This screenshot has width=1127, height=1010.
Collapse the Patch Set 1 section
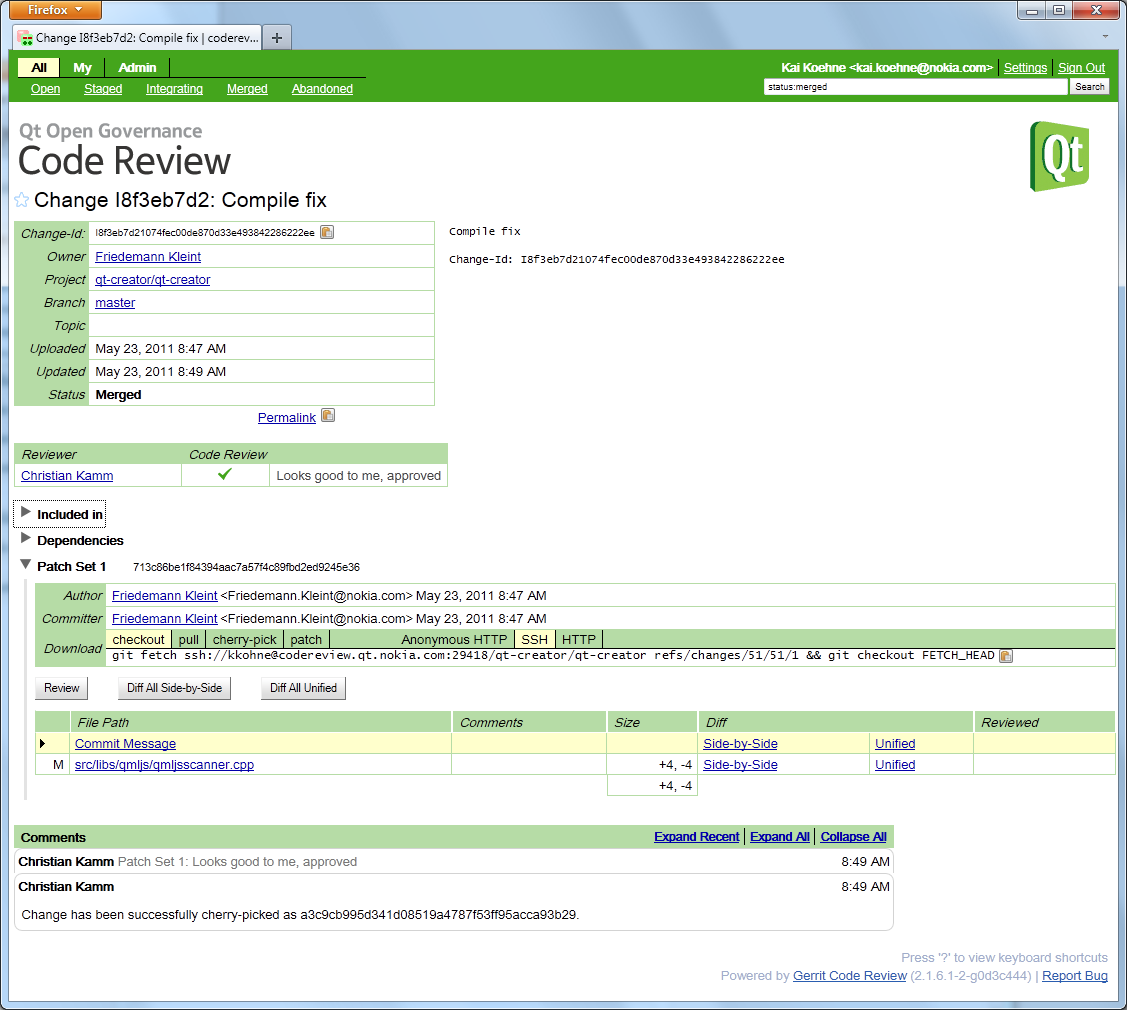click(26, 565)
